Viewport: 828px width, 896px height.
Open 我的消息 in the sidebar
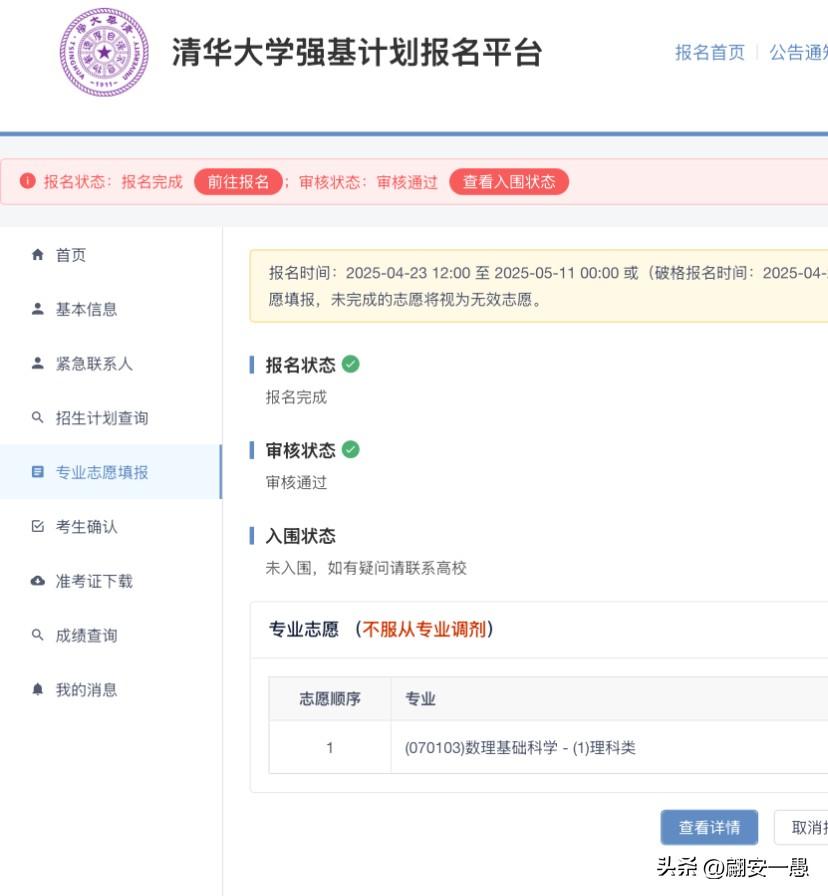111,690
